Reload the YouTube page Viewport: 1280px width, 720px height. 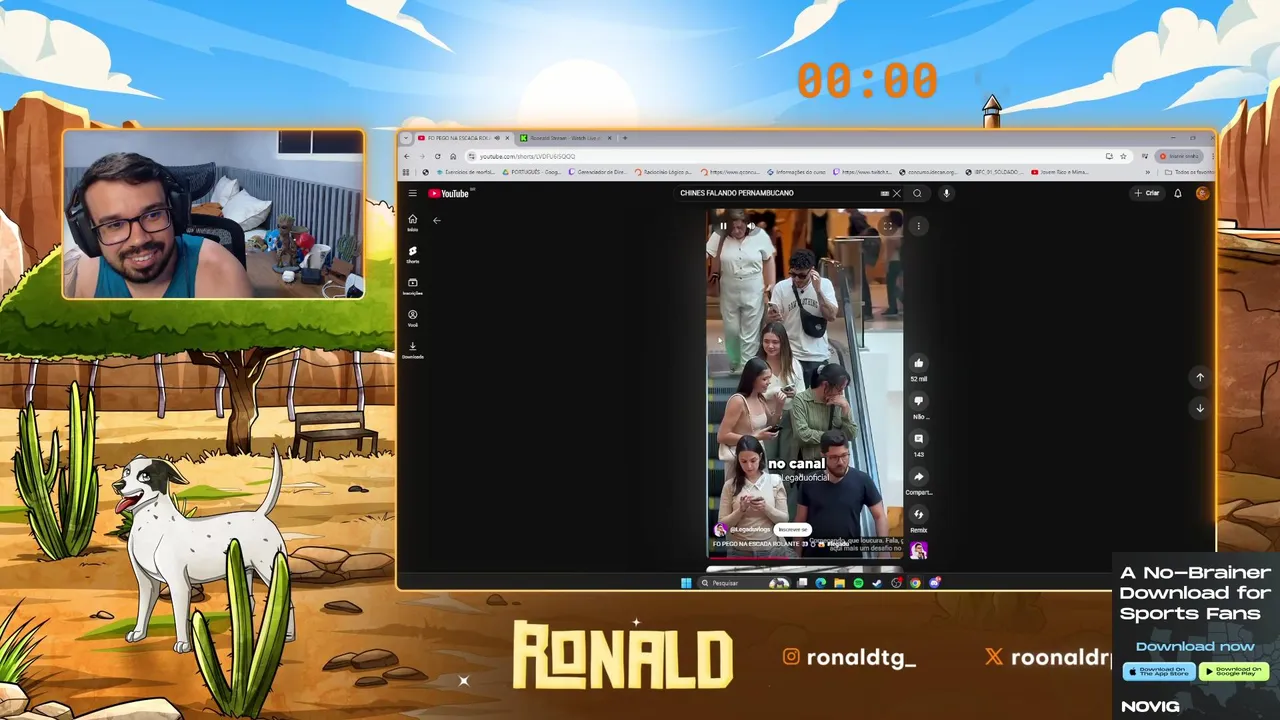click(x=437, y=156)
